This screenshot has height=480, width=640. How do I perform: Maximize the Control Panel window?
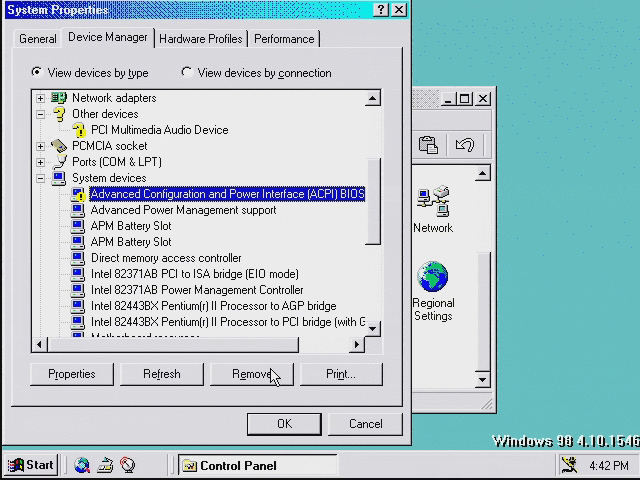pyautogui.click(x=464, y=98)
